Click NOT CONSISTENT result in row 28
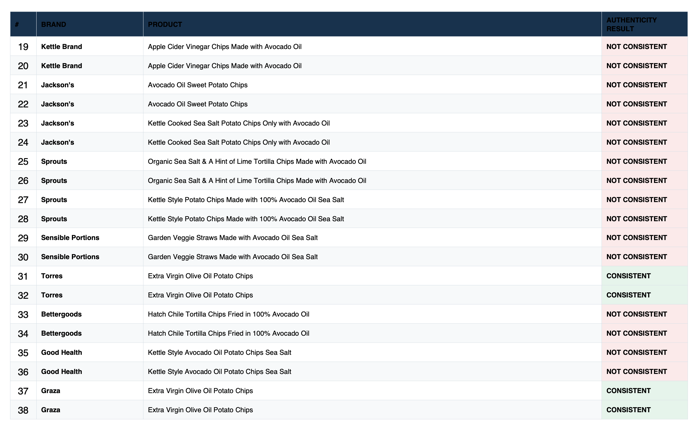Image resolution: width=700 pixels, height=429 pixels. (x=636, y=219)
